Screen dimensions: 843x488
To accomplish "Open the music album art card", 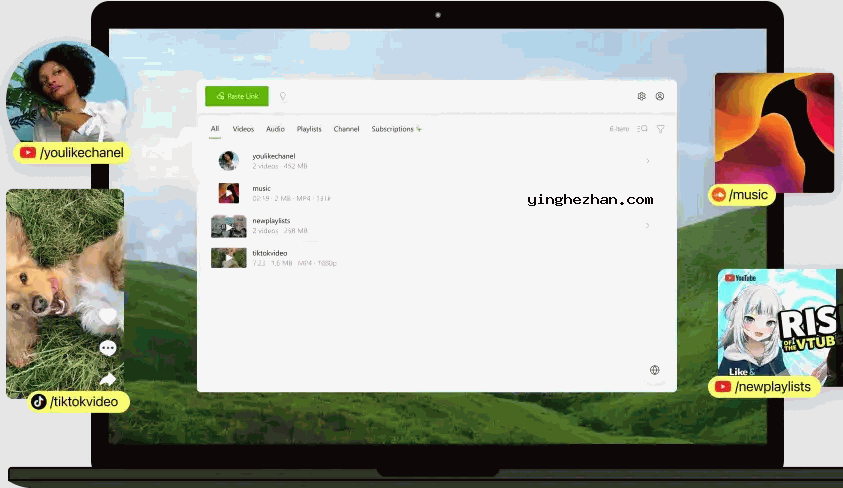I will tap(774, 133).
